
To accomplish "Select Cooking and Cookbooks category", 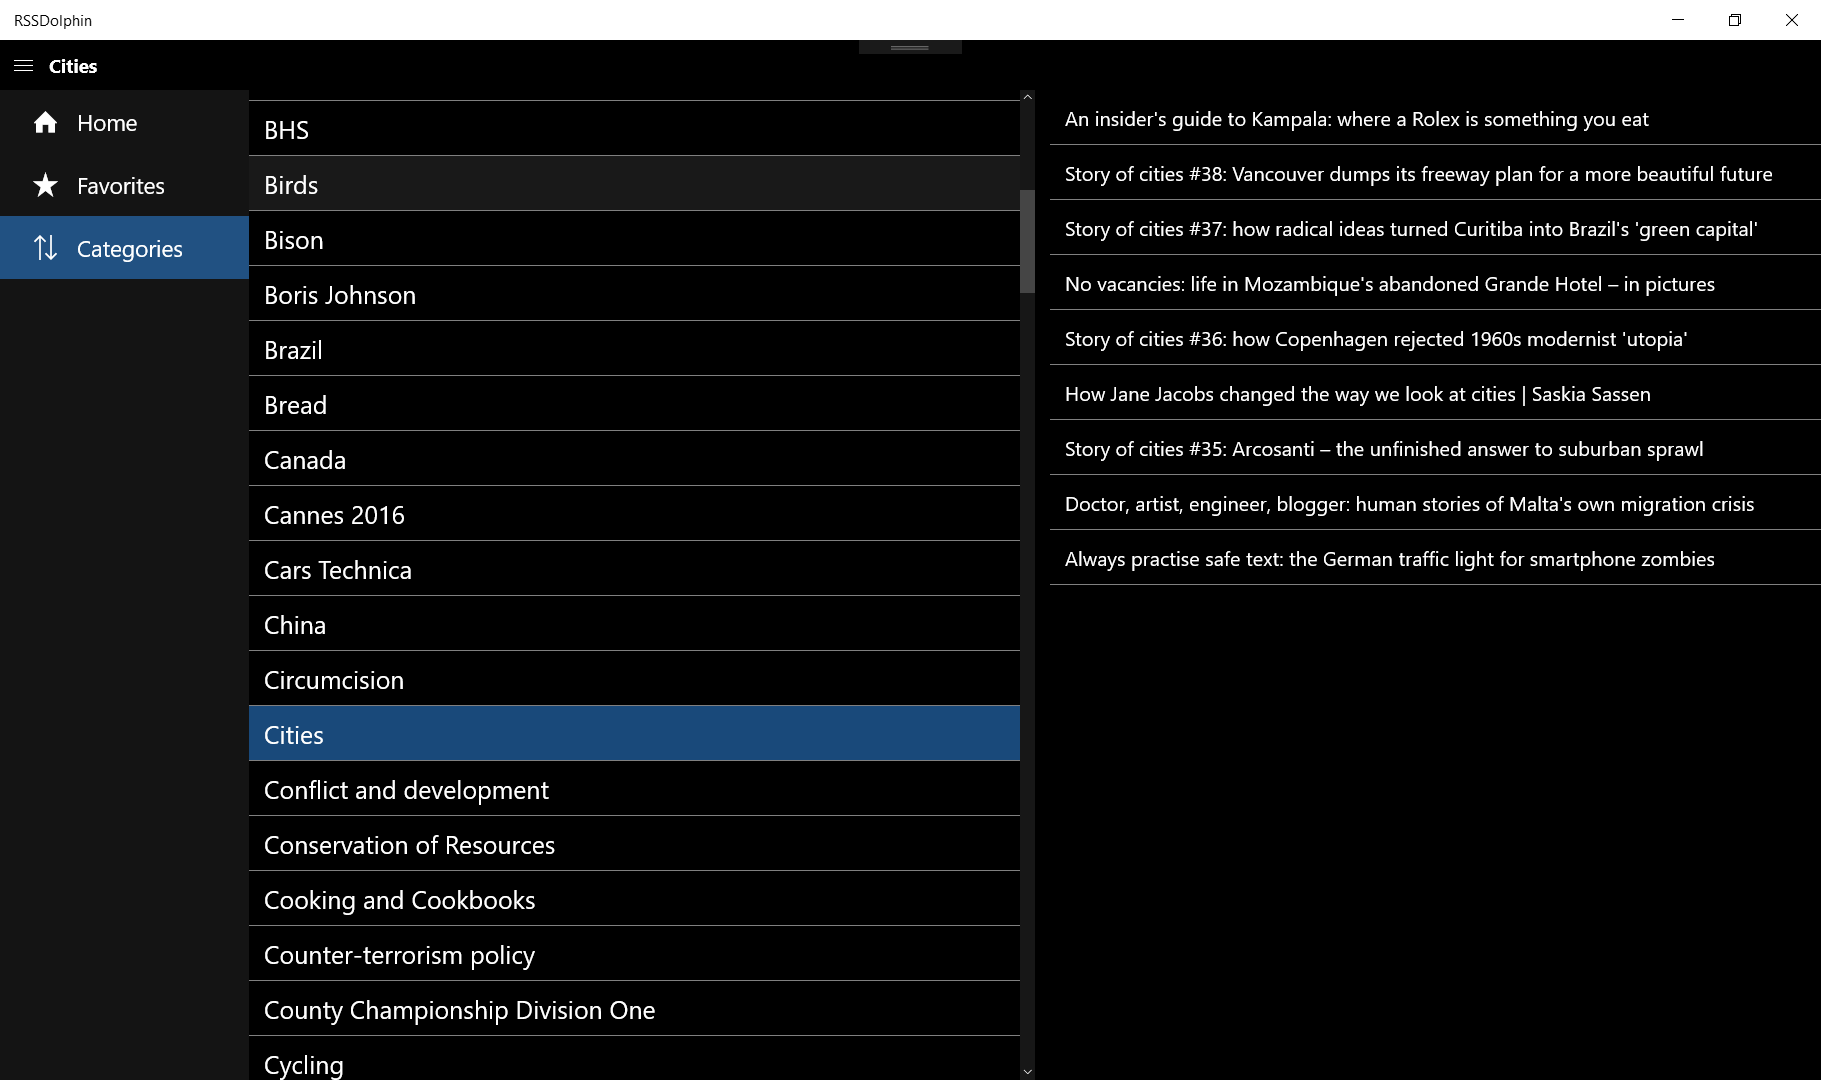I will (x=634, y=899).
